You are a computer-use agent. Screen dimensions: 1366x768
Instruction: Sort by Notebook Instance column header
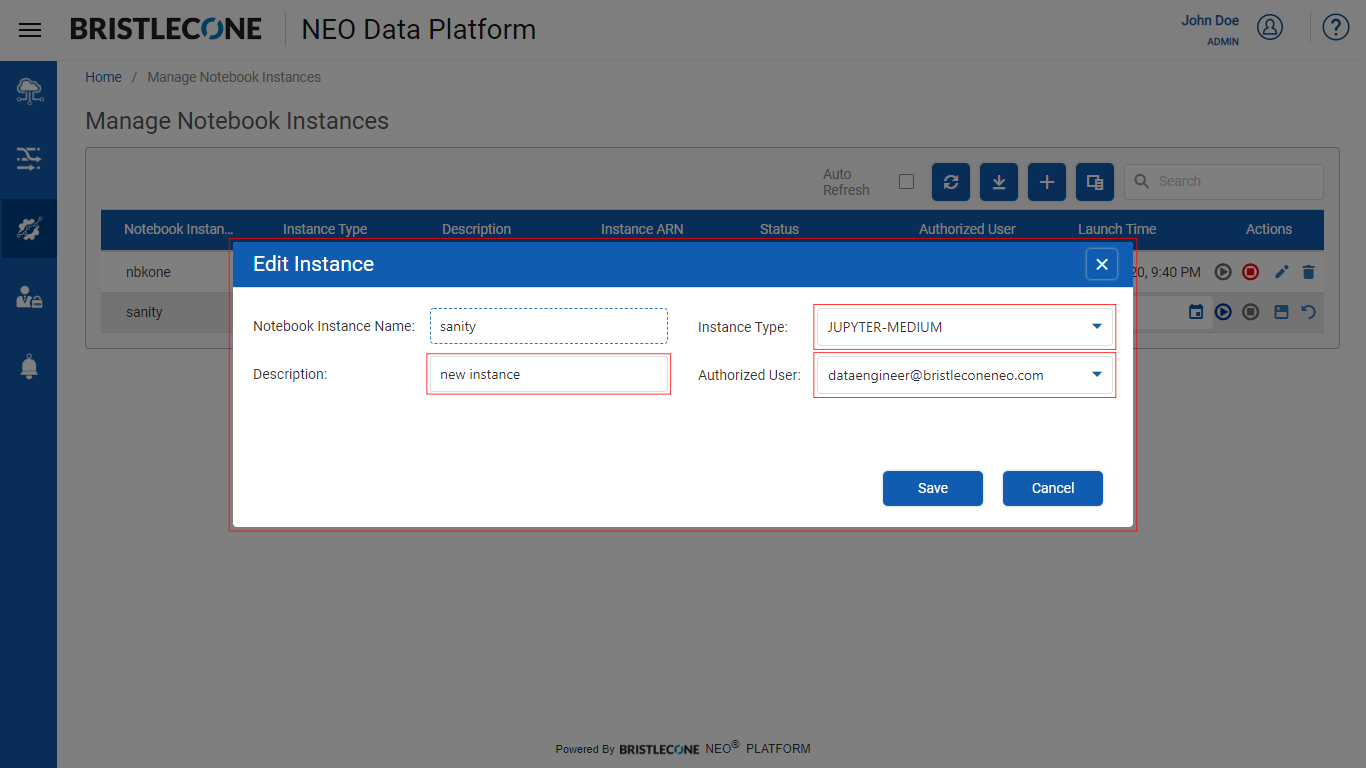click(x=178, y=229)
